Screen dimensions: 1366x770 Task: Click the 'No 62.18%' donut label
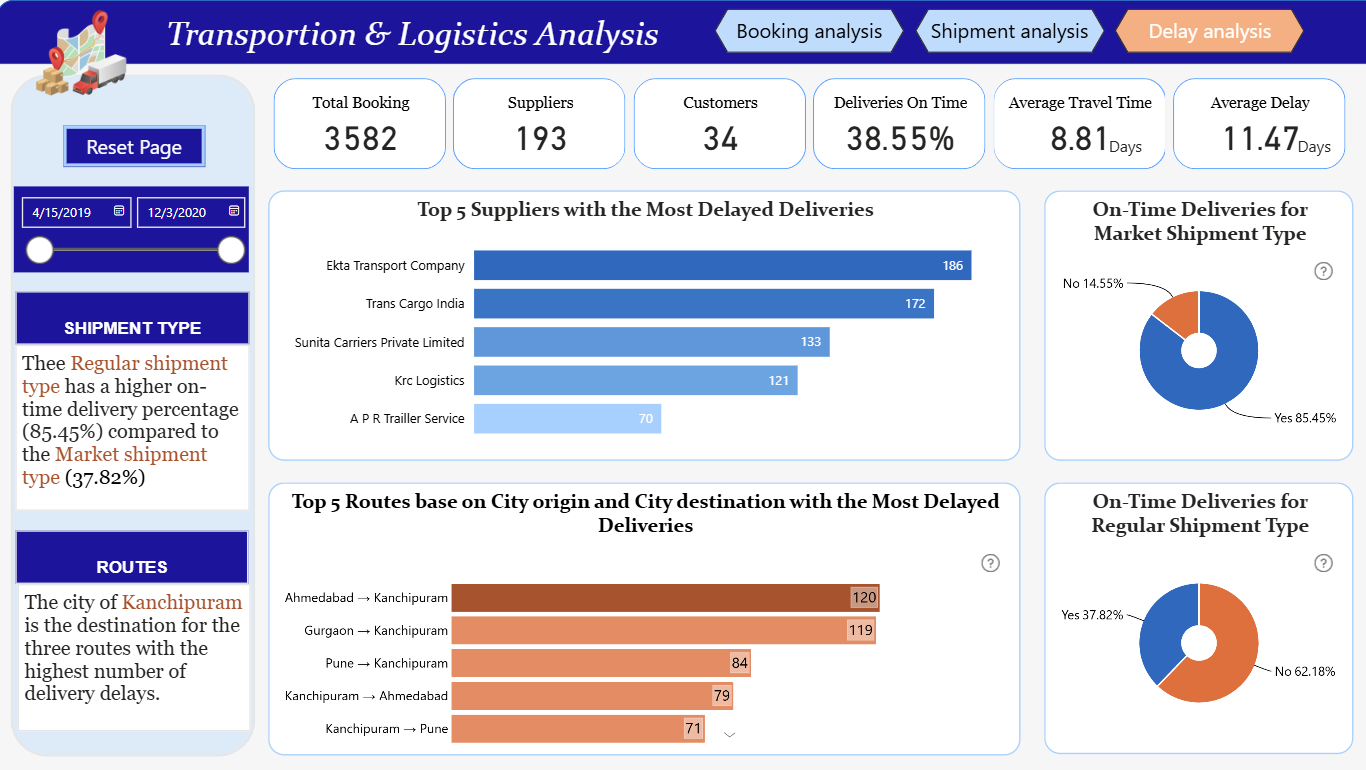click(x=1305, y=671)
